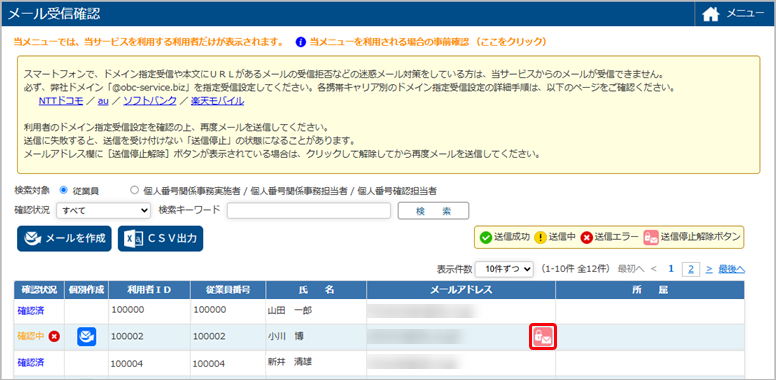Open 確認済 status for 新井 清雄
This screenshot has width=776, height=380.
click(x=31, y=362)
